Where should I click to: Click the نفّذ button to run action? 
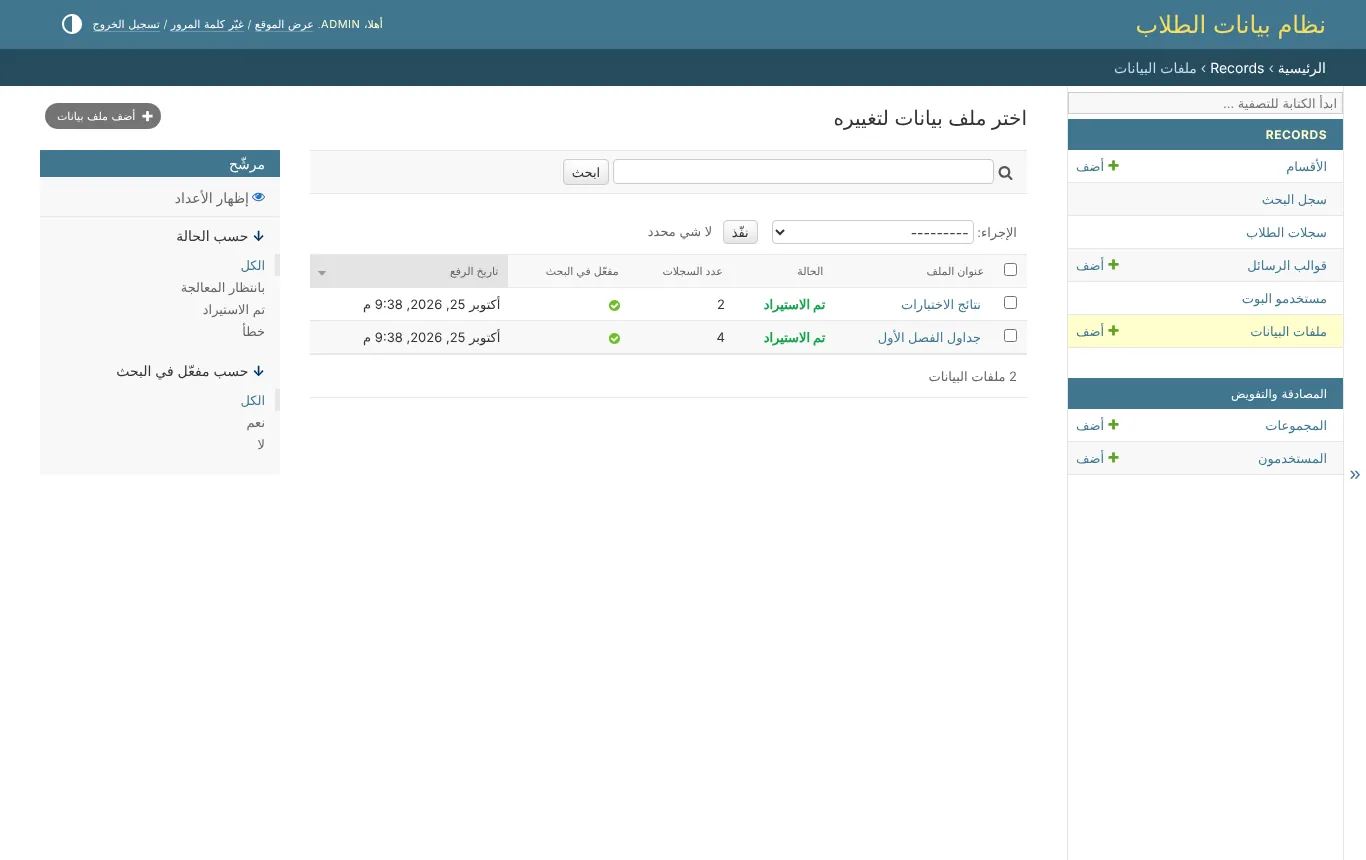[740, 232]
